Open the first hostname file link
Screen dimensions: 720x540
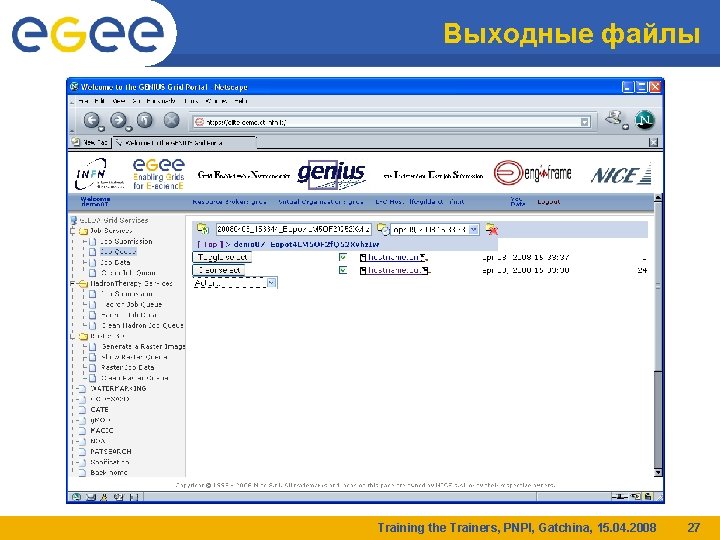coord(394,257)
